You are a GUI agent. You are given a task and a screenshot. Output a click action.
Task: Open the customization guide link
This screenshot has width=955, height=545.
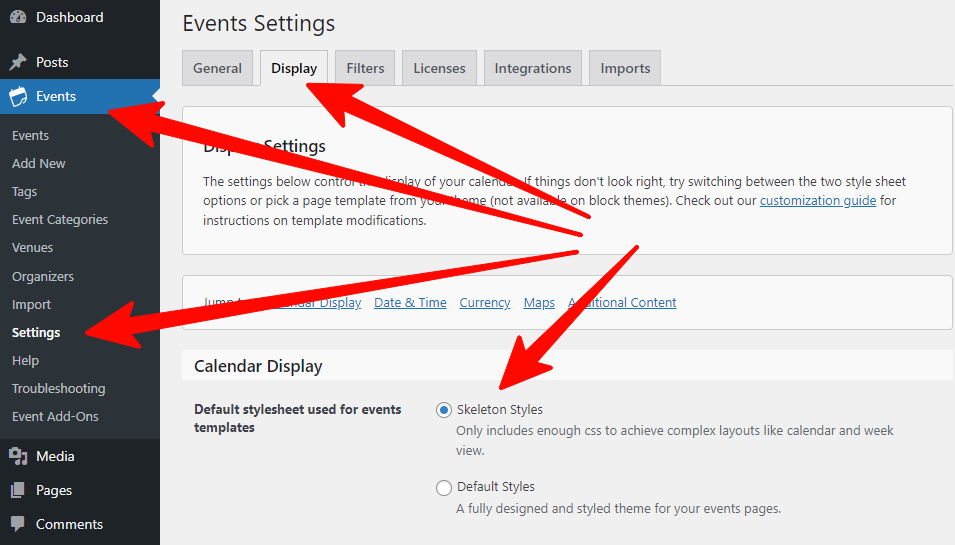coord(818,200)
